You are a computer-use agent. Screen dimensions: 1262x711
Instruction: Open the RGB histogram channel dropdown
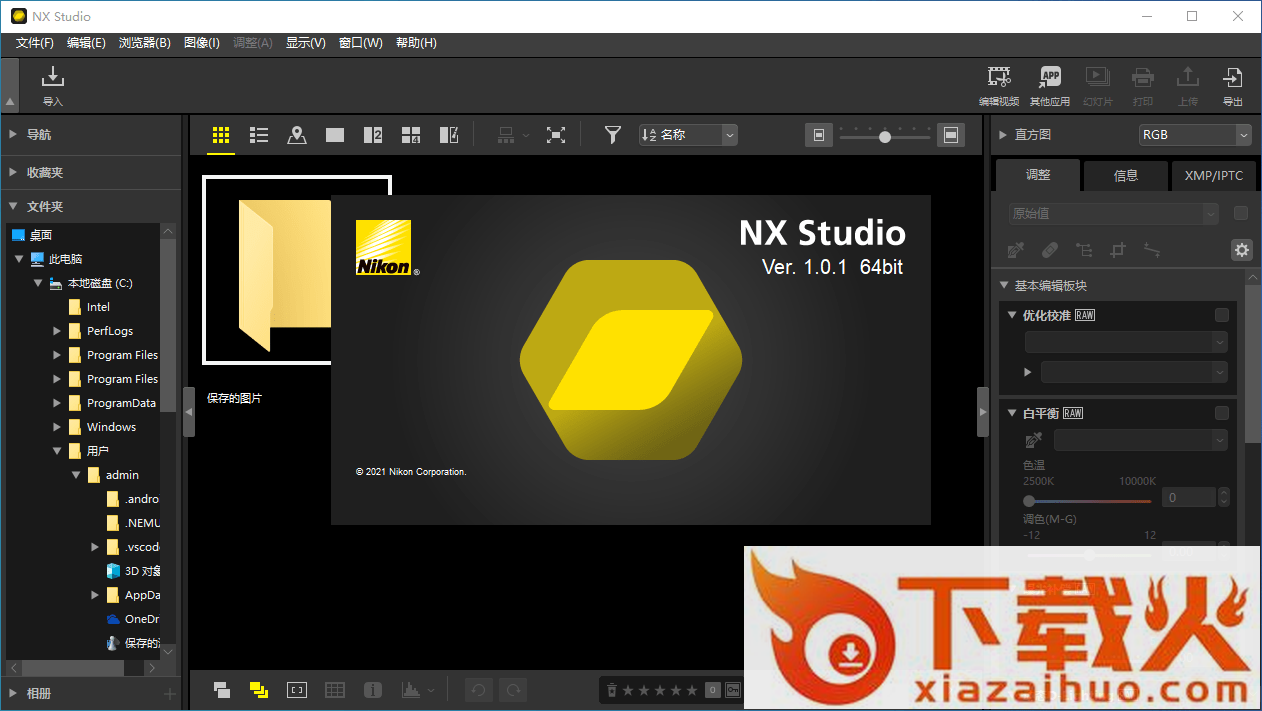click(1195, 135)
